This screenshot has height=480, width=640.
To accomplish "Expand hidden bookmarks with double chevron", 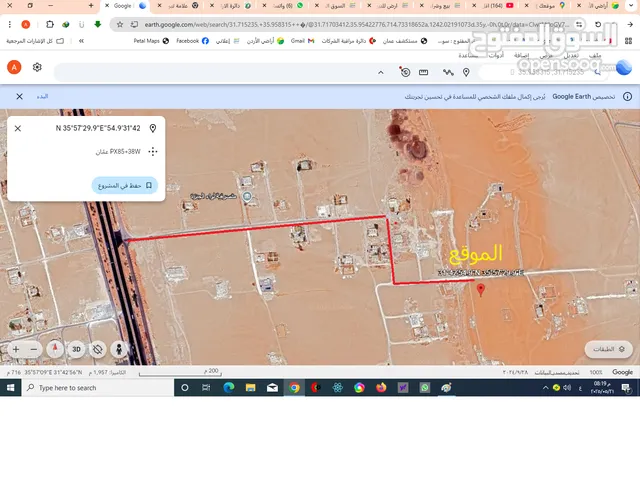I will 81,41.
